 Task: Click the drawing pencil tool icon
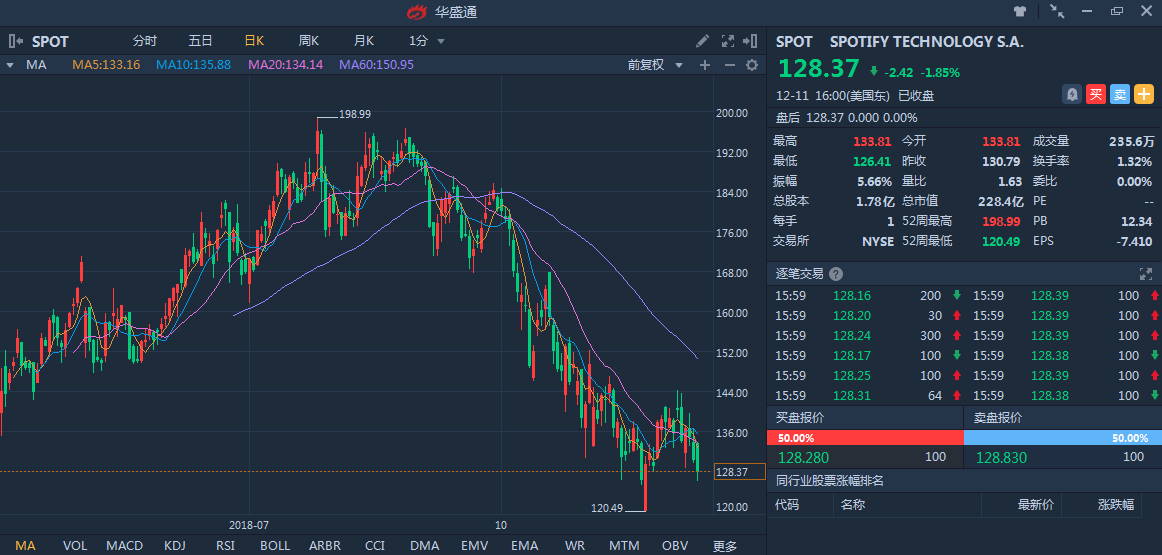pos(703,41)
